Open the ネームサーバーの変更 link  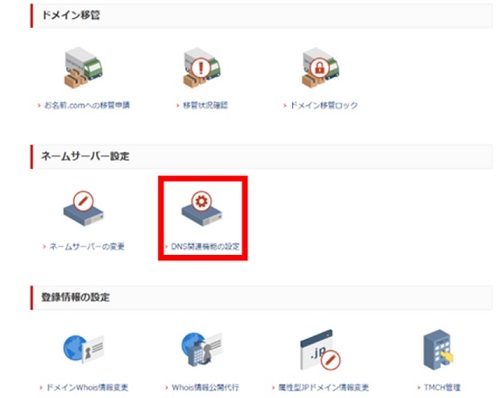coord(87,247)
